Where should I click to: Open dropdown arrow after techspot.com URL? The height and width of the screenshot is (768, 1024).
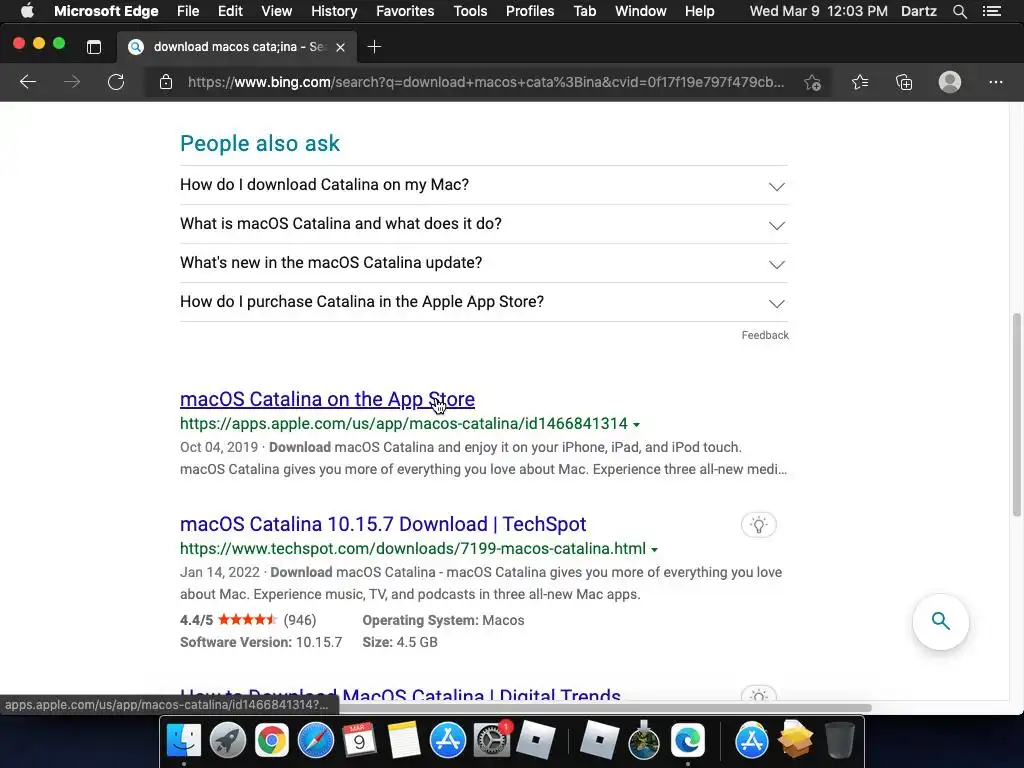point(654,550)
